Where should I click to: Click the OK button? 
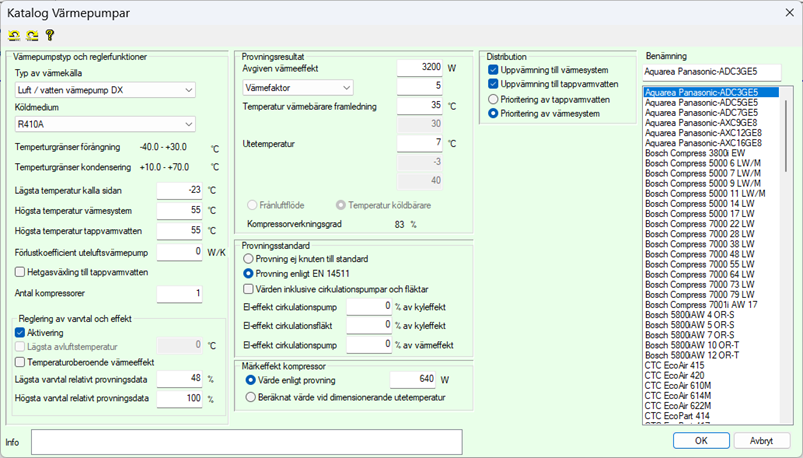(702, 440)
